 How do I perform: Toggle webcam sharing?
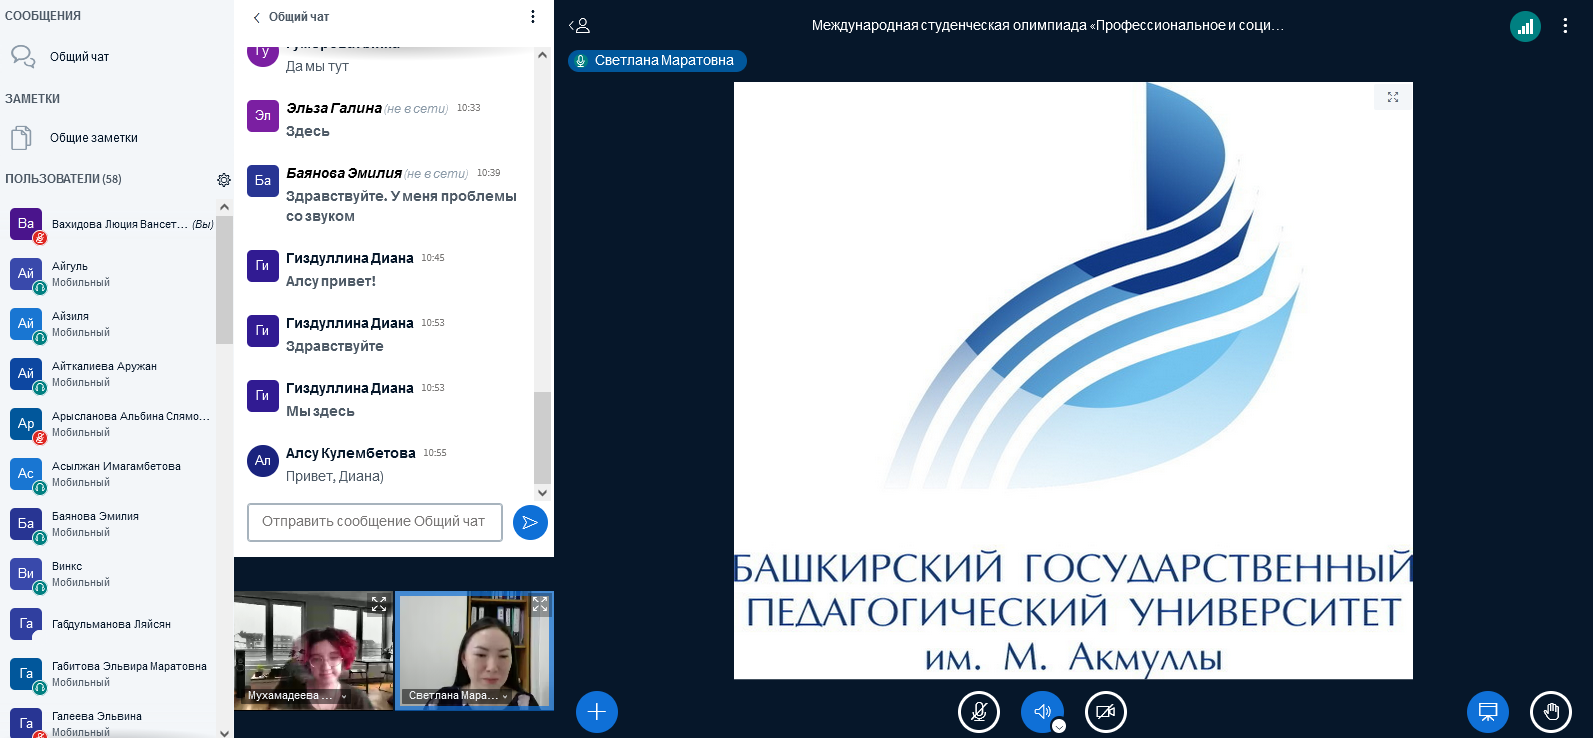point(1105,712)
